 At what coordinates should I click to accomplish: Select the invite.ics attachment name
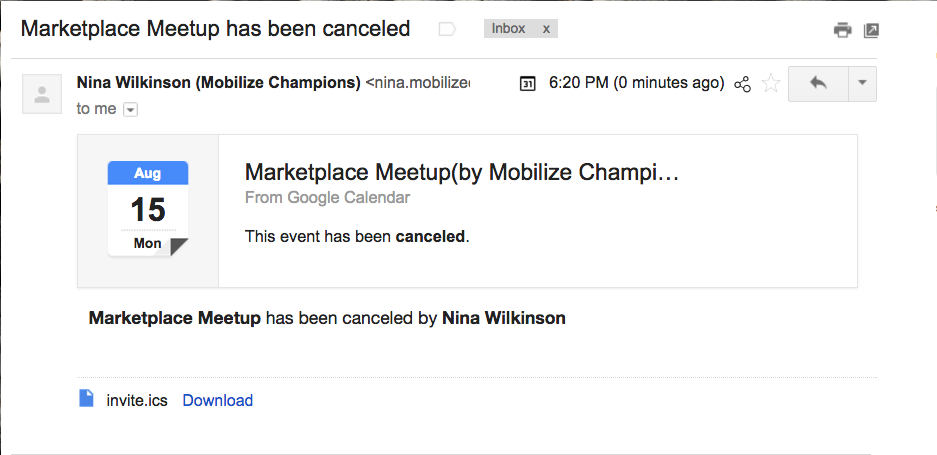[x=137, y=400]
